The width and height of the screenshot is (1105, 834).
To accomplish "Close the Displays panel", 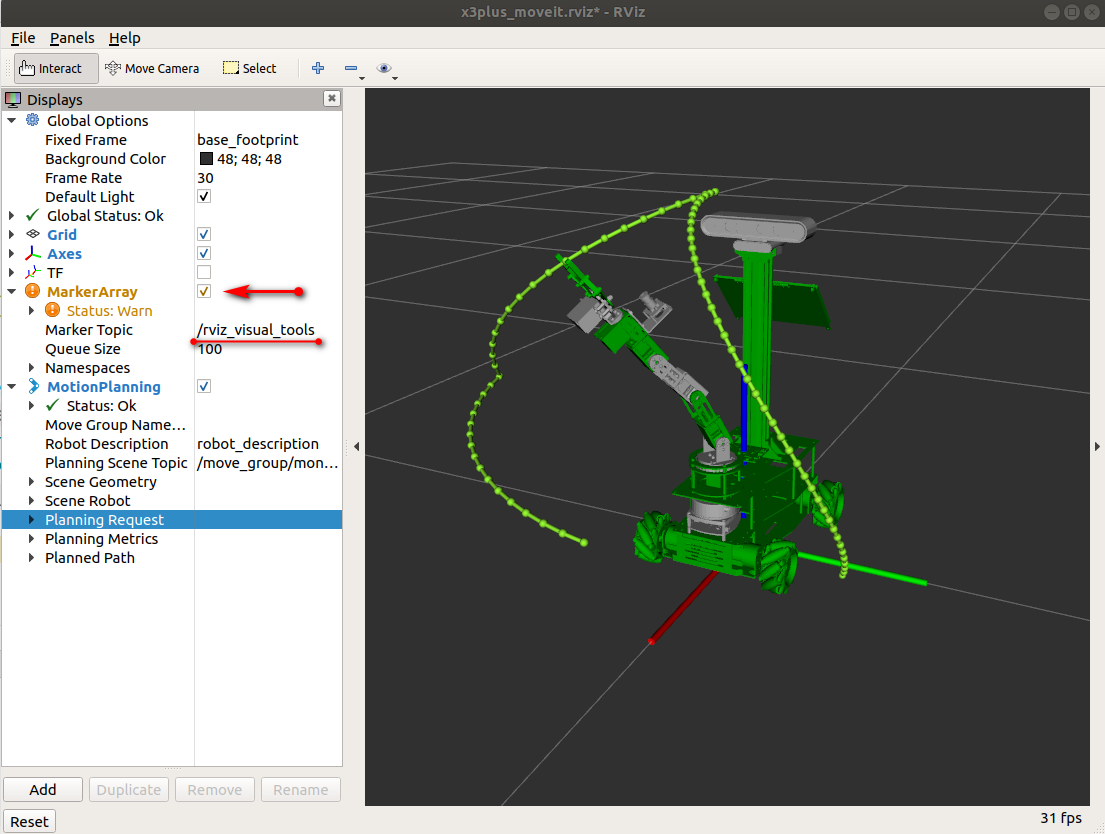I will point(332,98).
